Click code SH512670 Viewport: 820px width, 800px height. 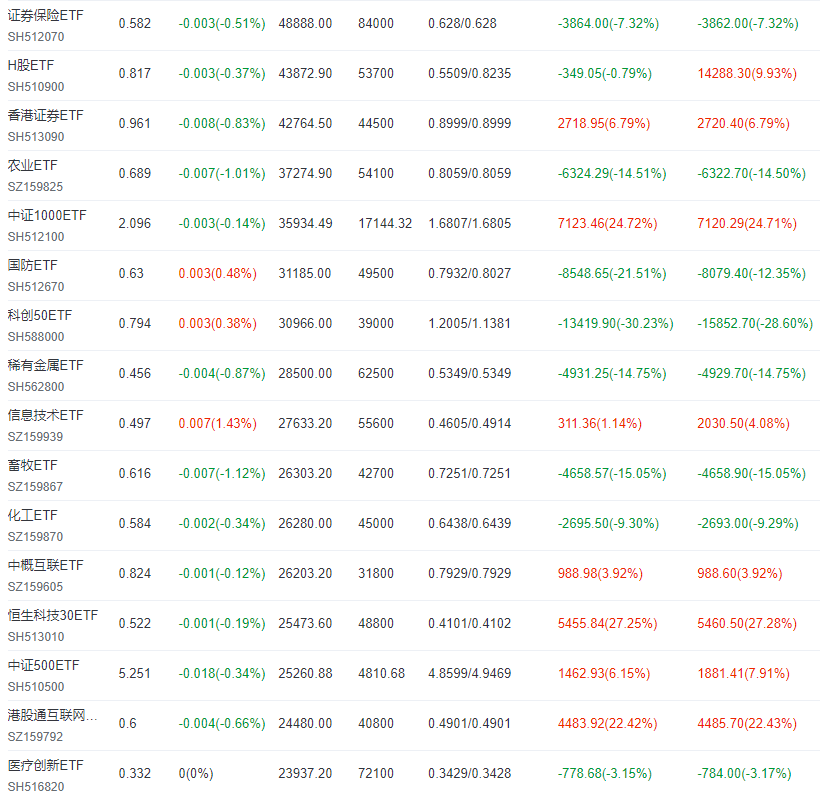pyautogui.click(x=36, y=287)
